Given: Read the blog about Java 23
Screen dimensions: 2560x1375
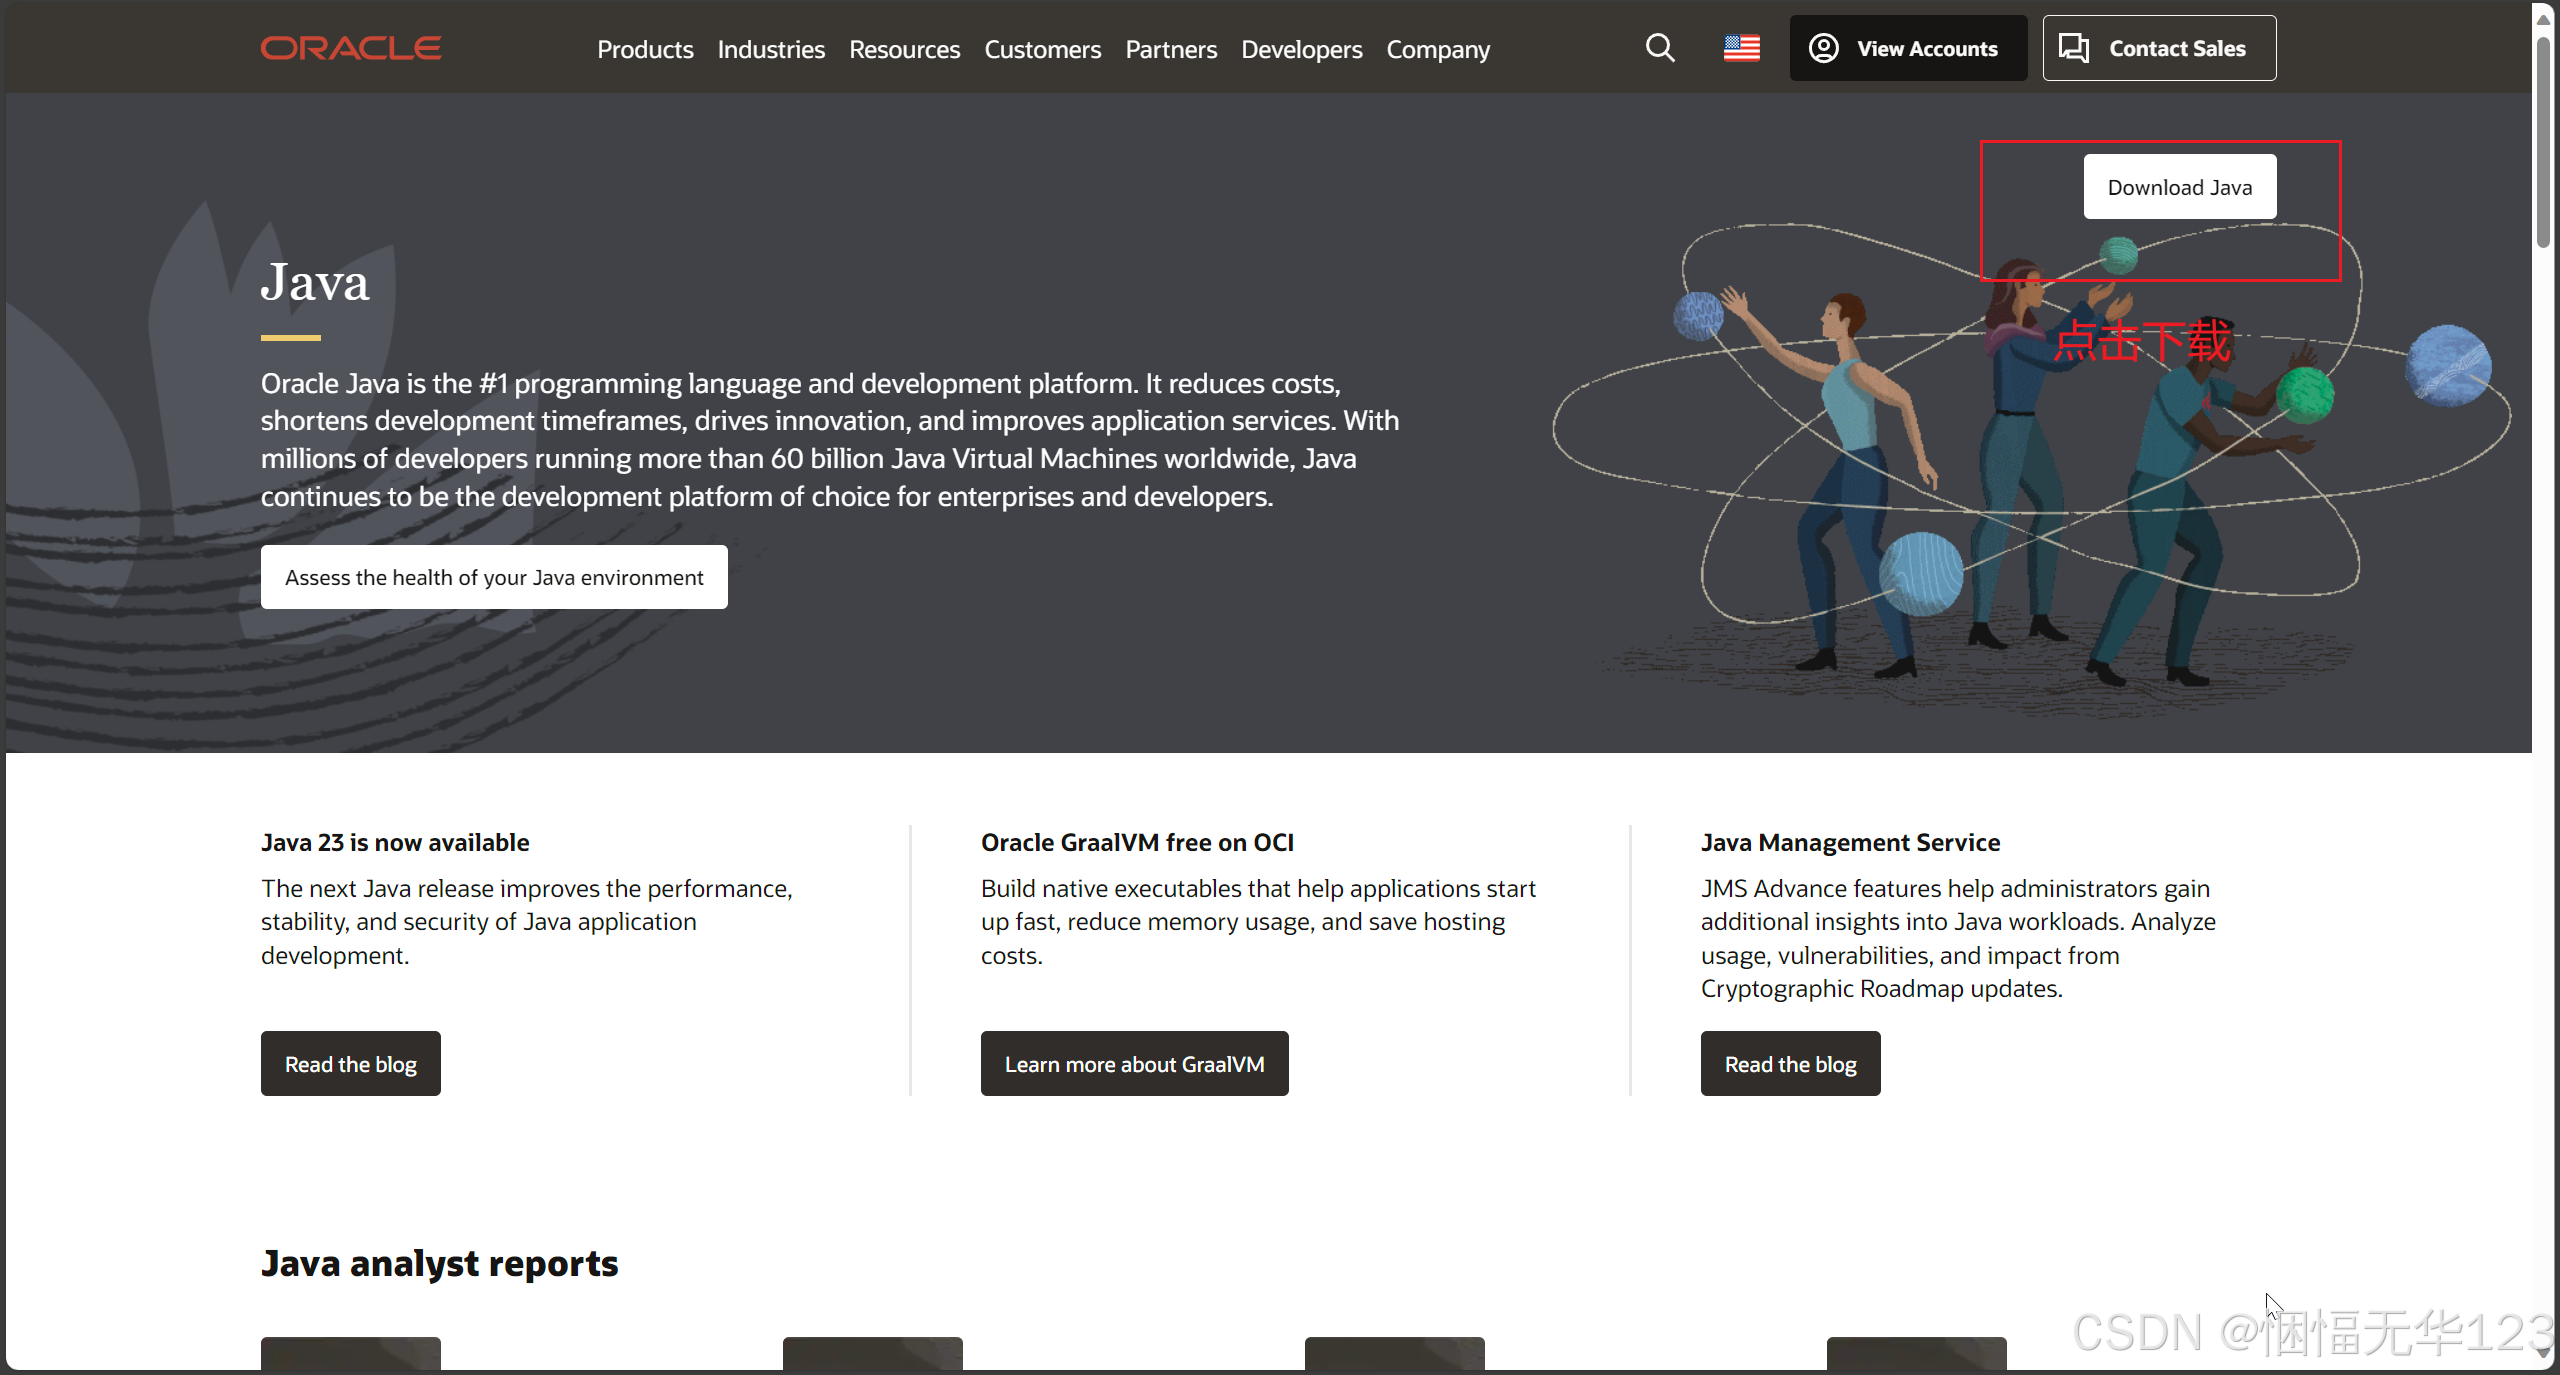Looking at the screenshot, I should pos(350,1064).
